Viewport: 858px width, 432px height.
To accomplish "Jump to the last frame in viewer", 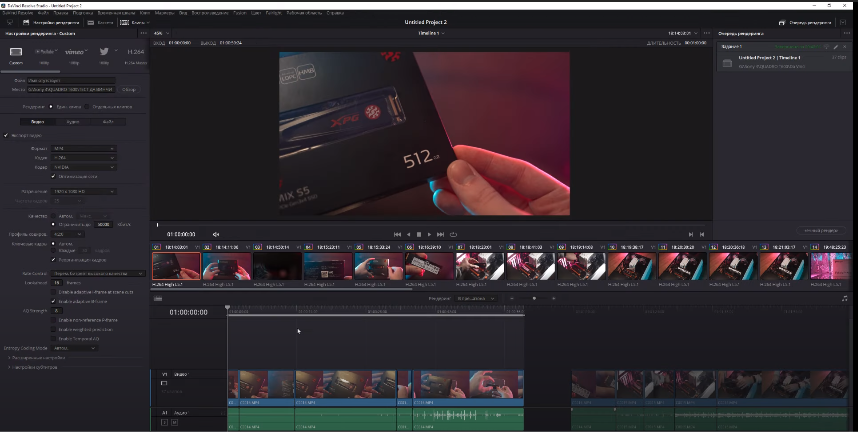I will [x=440, y=234].
